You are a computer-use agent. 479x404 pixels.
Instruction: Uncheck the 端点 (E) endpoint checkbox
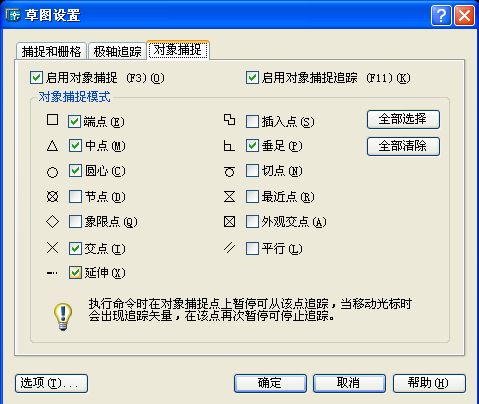click(x=74, y=122)
